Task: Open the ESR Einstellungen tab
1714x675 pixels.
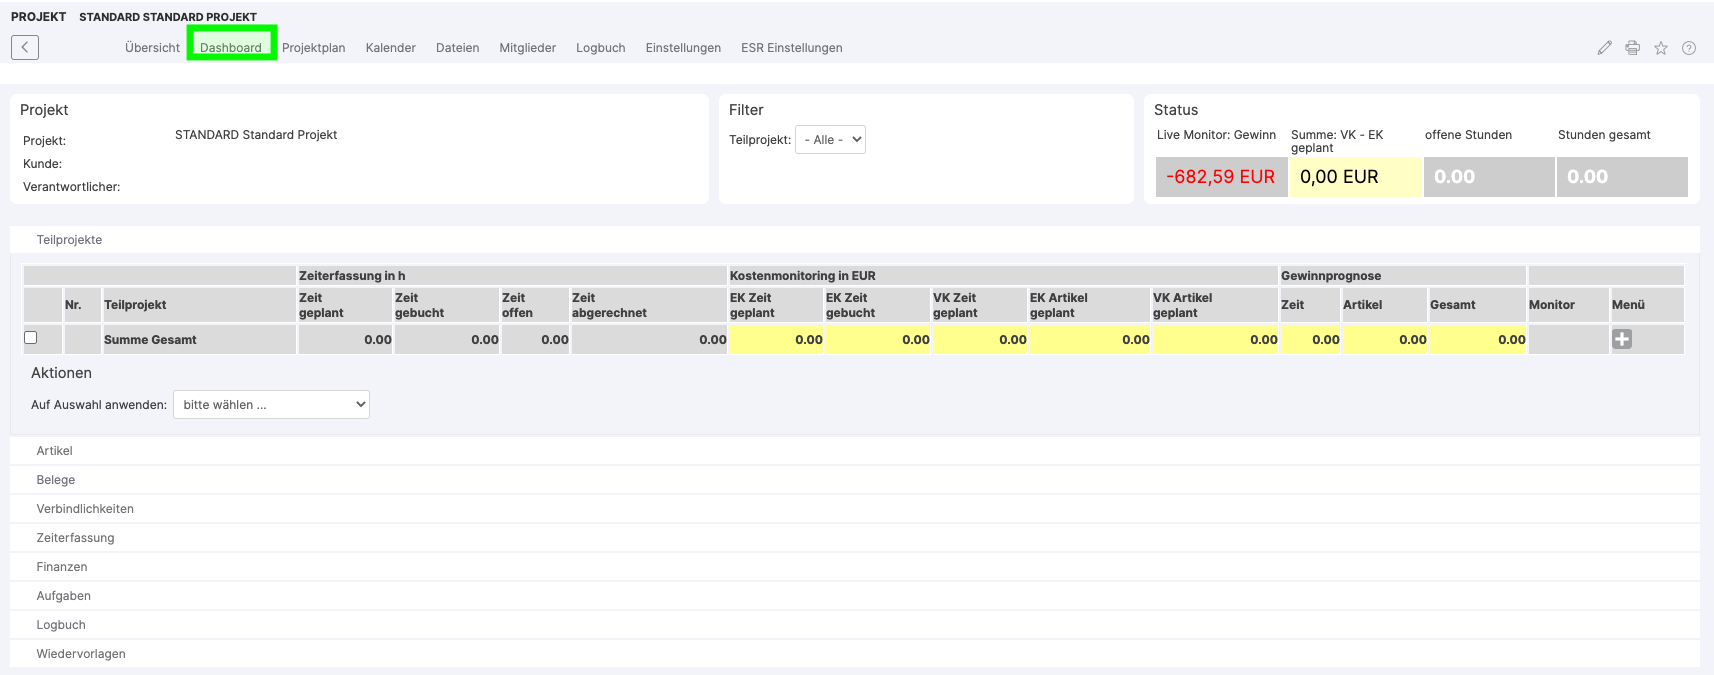Action: [x=791, y=48]
